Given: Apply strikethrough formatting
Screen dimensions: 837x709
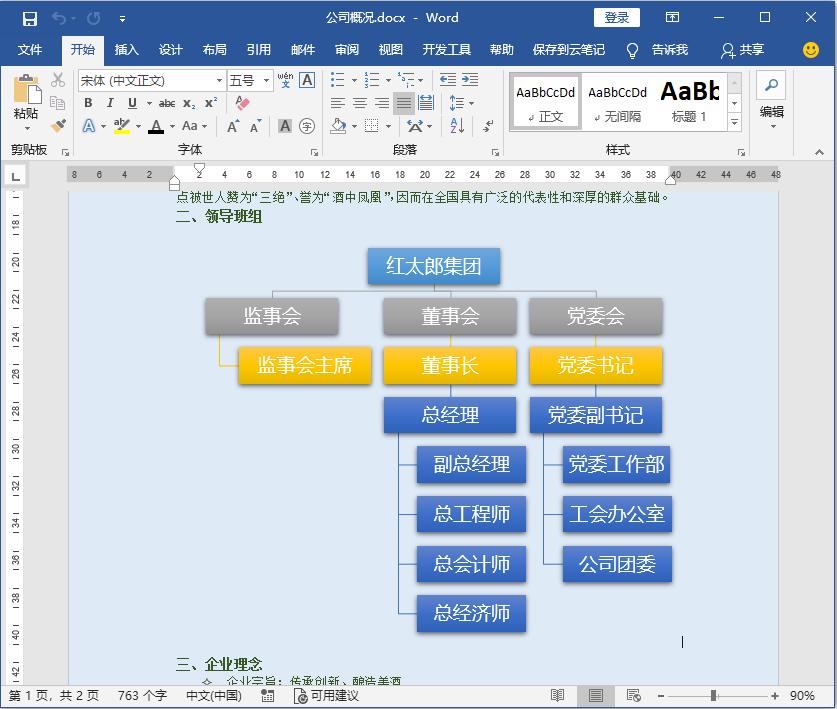Looking at the screenshot, I should click(167, 102).
